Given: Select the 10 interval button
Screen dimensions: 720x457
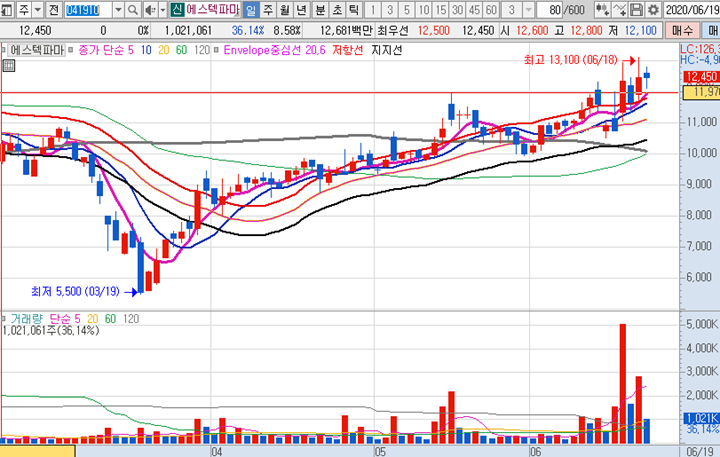Looking at the screenshot, I should coord(424,9).
